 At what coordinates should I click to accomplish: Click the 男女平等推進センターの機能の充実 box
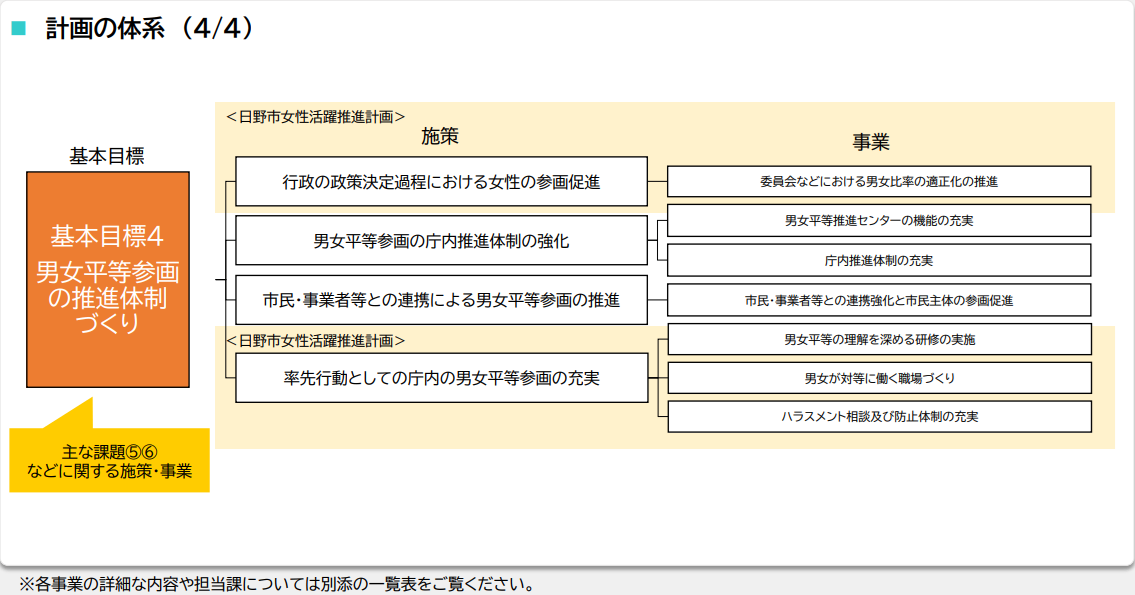(x=878, y=221)
